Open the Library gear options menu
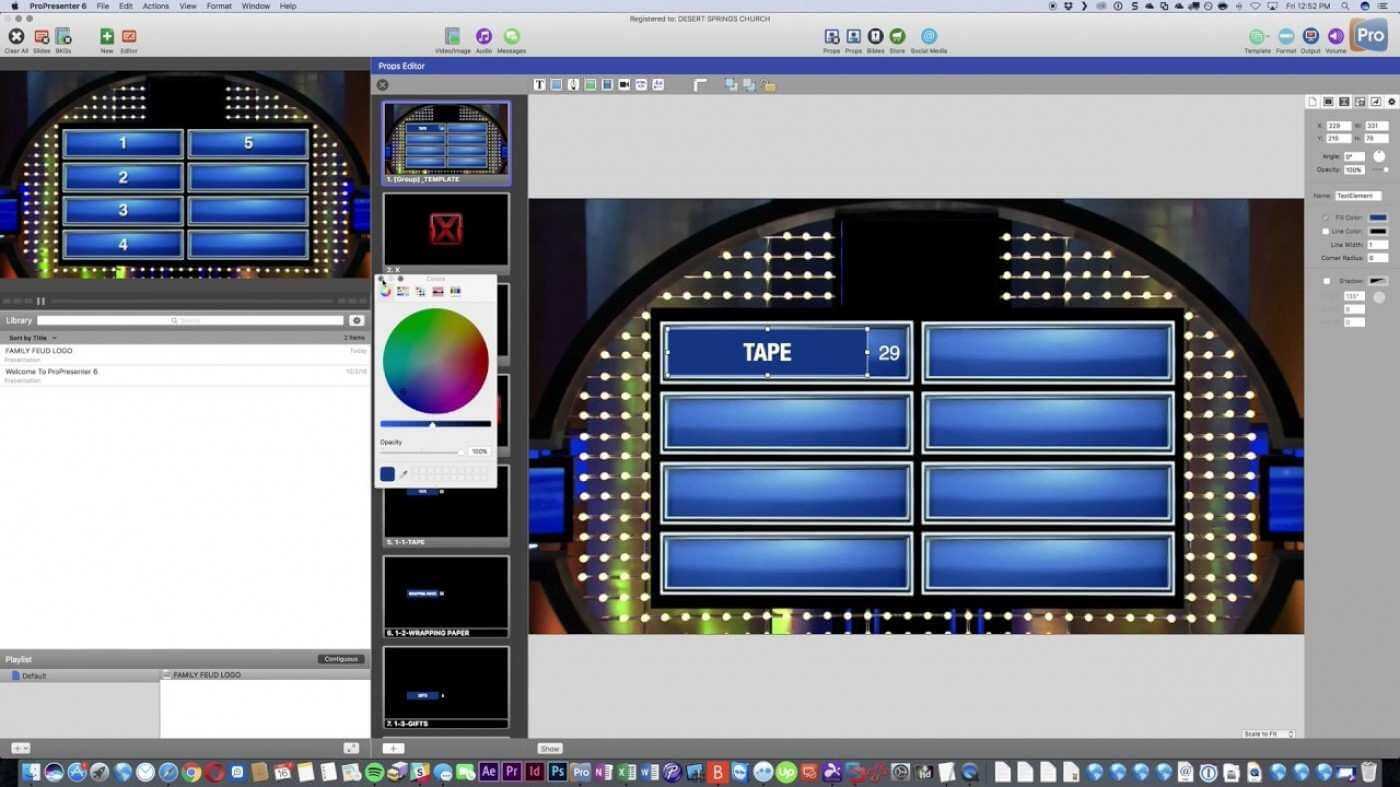The image size is (1400, 787). click(x=356, y=320)
